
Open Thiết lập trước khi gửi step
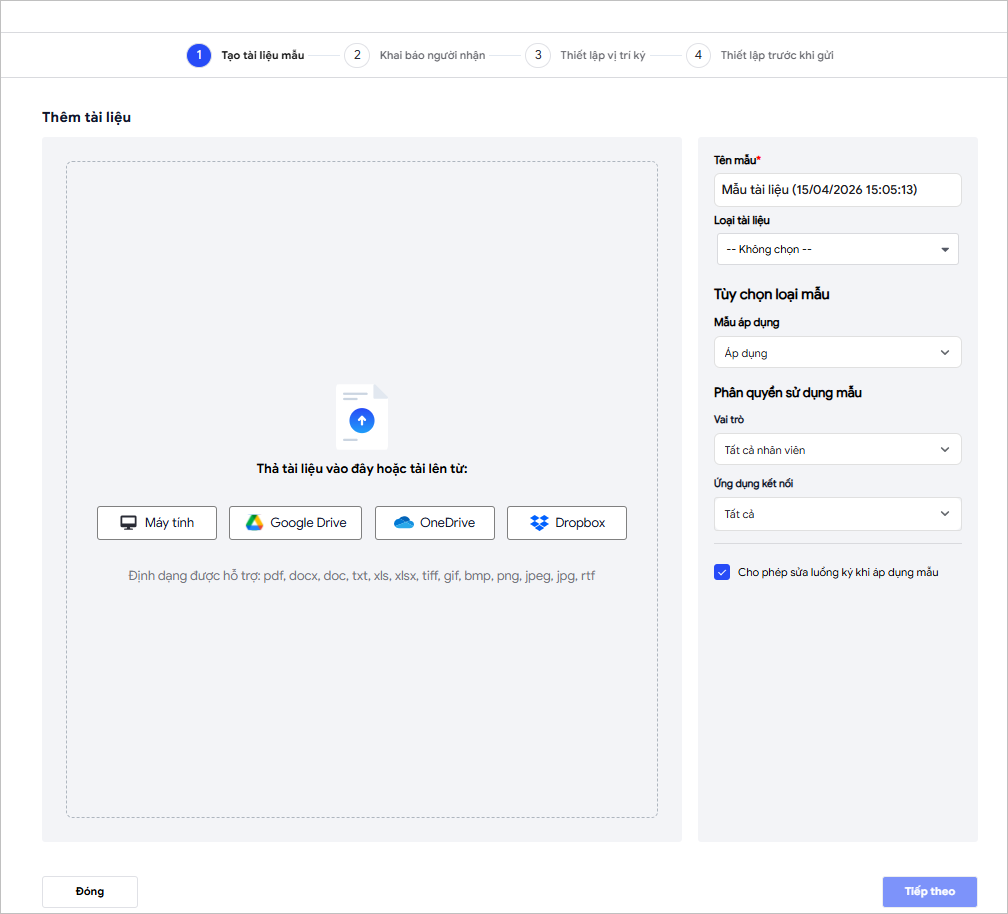click(777, 55)
